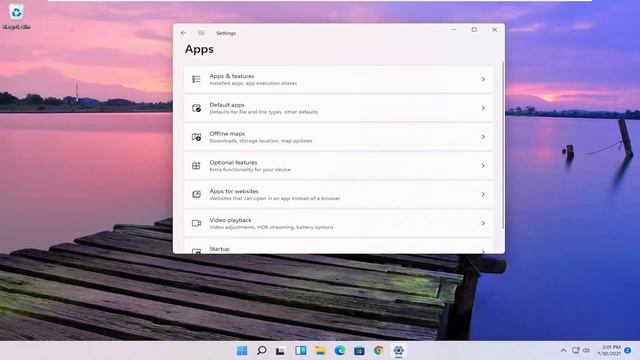The height and width of the screenshot is (360, 640).
Task: Expand Apps & features chevron
Action: tap(483, 79)
